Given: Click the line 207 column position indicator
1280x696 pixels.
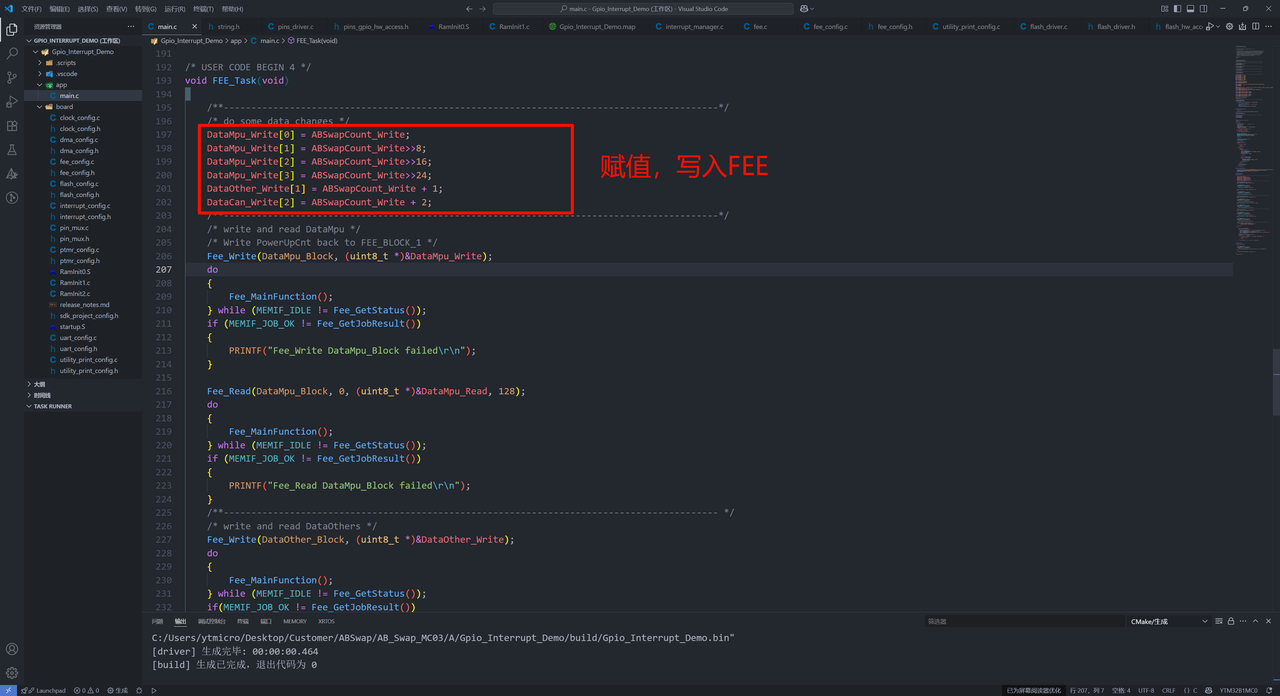Looking at the screenshot, I should click(1085, 690).
